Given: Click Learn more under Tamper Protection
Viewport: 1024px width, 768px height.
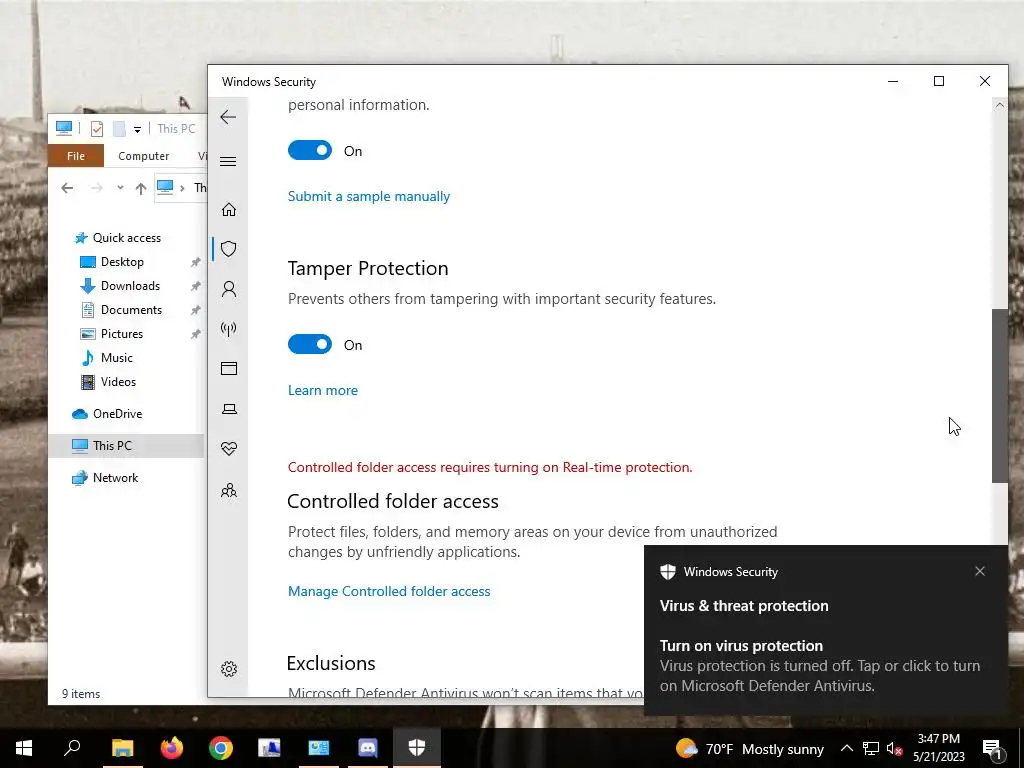Looking at the screenshot, I should coord(323,391).
